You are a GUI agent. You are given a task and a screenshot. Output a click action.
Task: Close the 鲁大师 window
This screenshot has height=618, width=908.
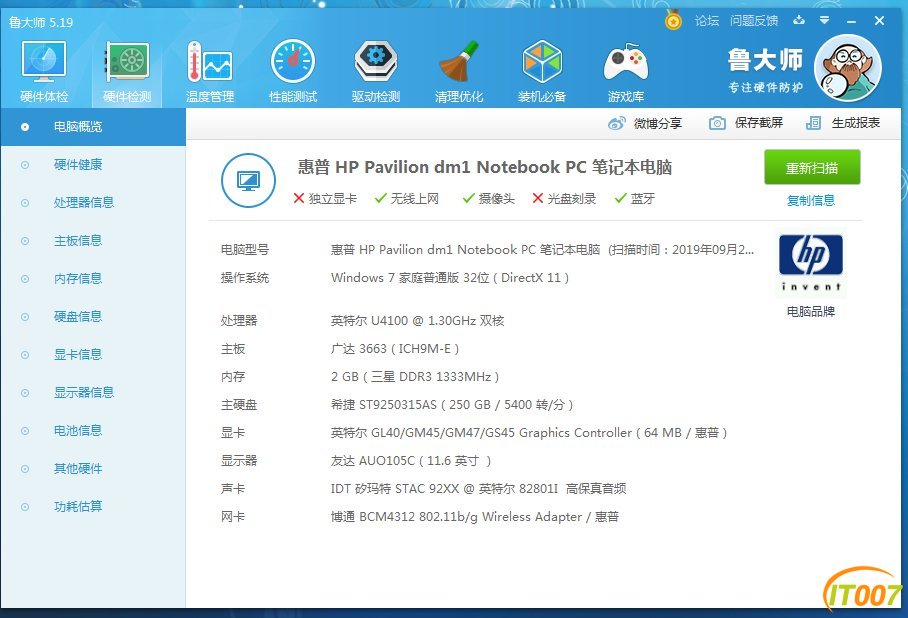coord(879,21)
